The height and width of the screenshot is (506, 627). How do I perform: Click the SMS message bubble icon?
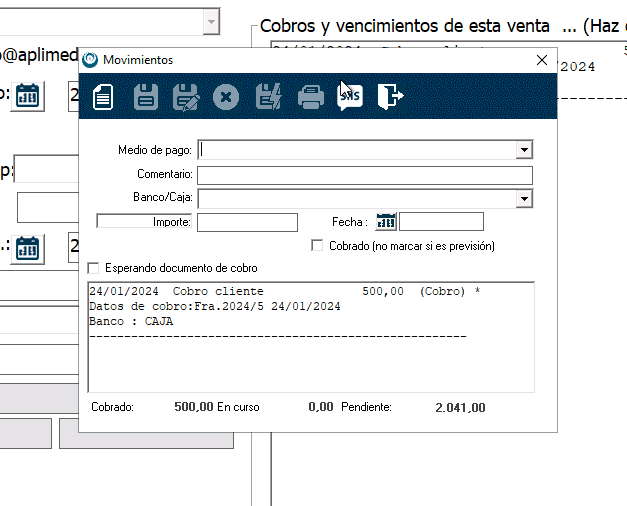pos(350,97)
